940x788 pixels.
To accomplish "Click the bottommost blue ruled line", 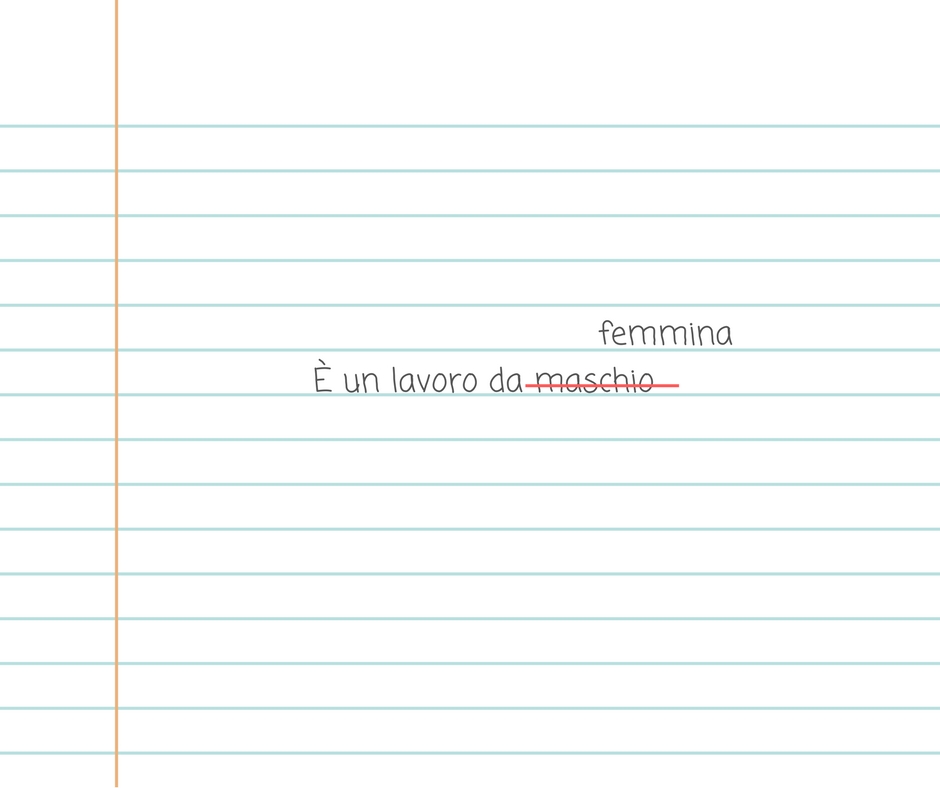I will pos(470,753).
